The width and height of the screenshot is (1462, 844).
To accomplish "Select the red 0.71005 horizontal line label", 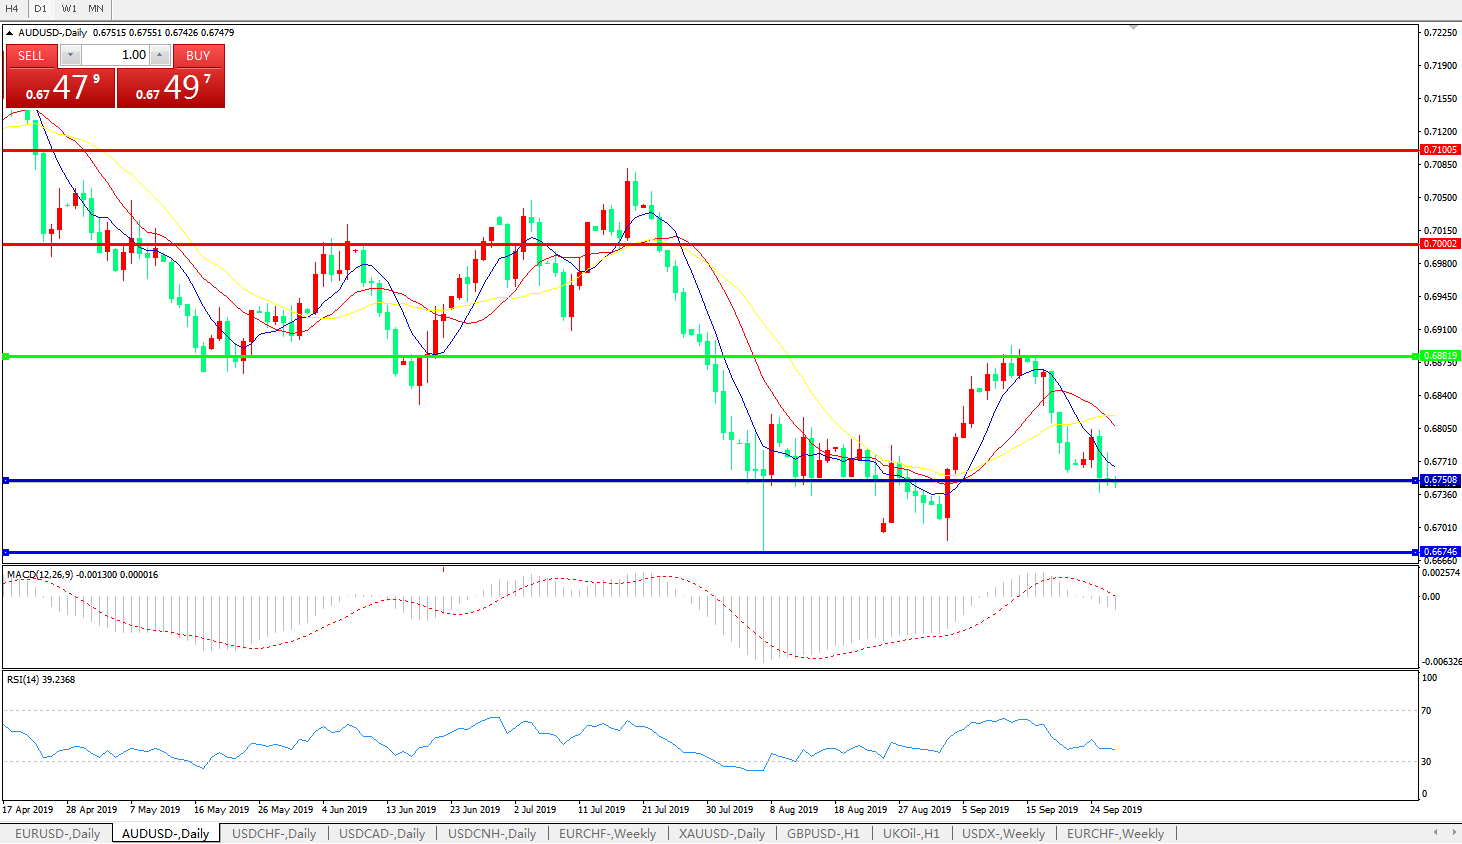I will pos(1440,150).
